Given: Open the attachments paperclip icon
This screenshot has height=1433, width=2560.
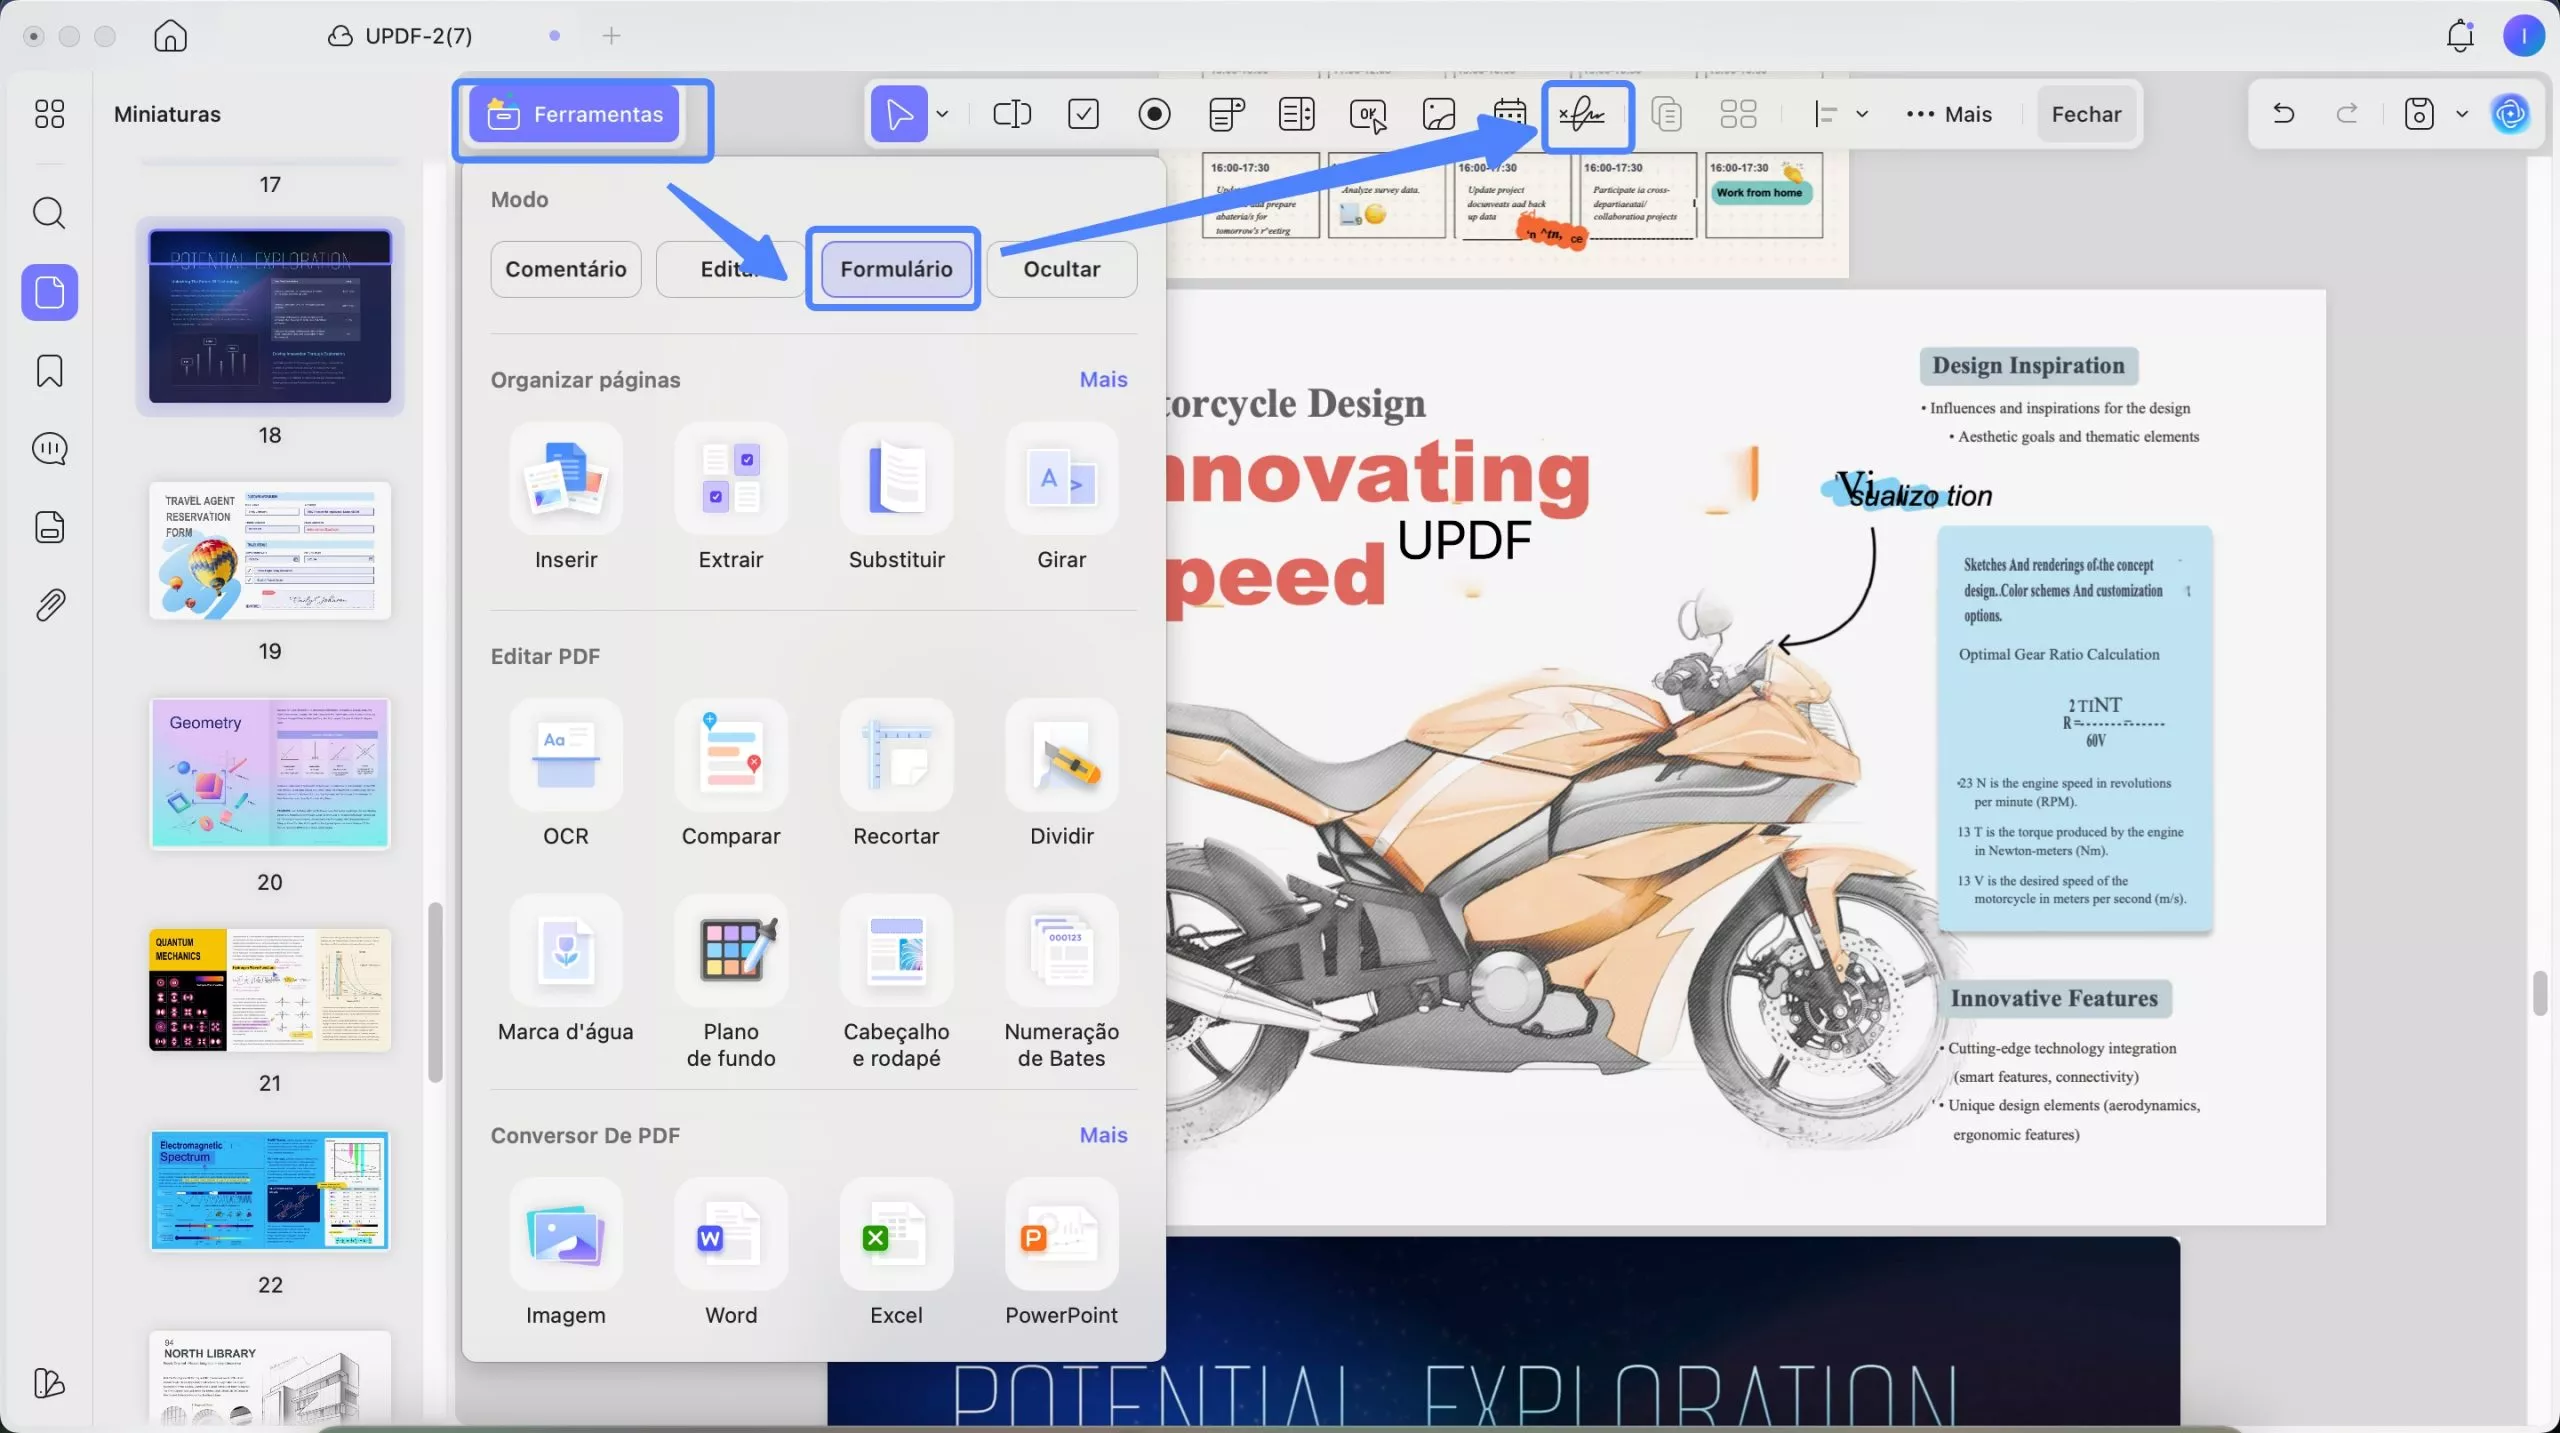Looking at the screenshot, I should pos(49,605).
